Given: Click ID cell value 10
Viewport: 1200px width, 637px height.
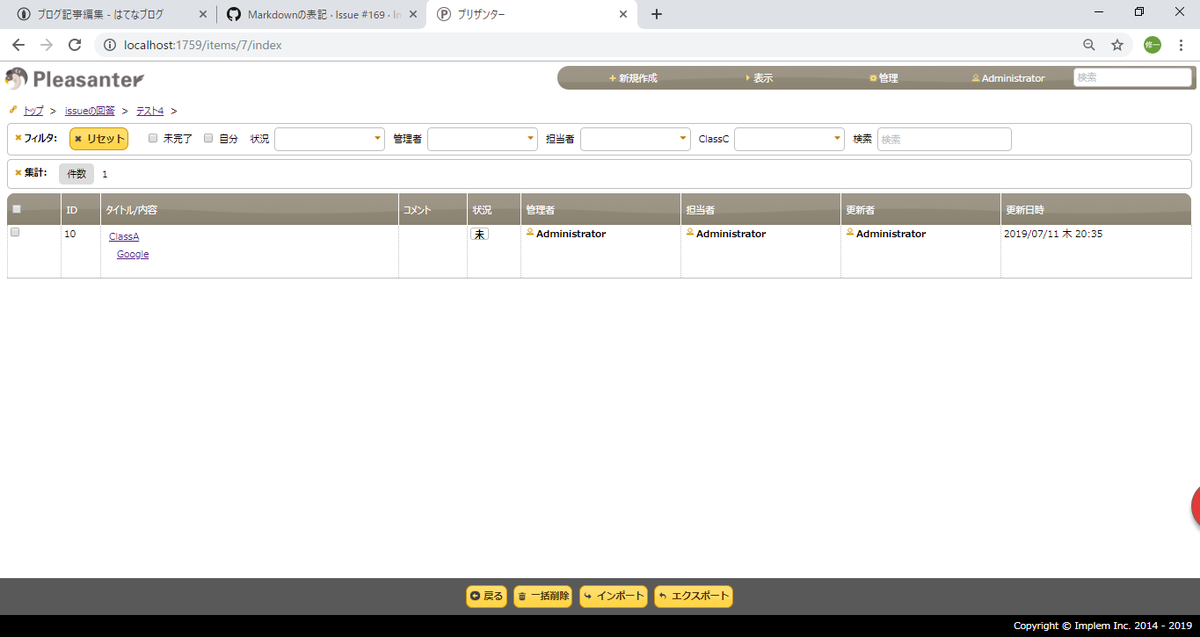Looking at the screenshot, I should [x=70, y=234].
